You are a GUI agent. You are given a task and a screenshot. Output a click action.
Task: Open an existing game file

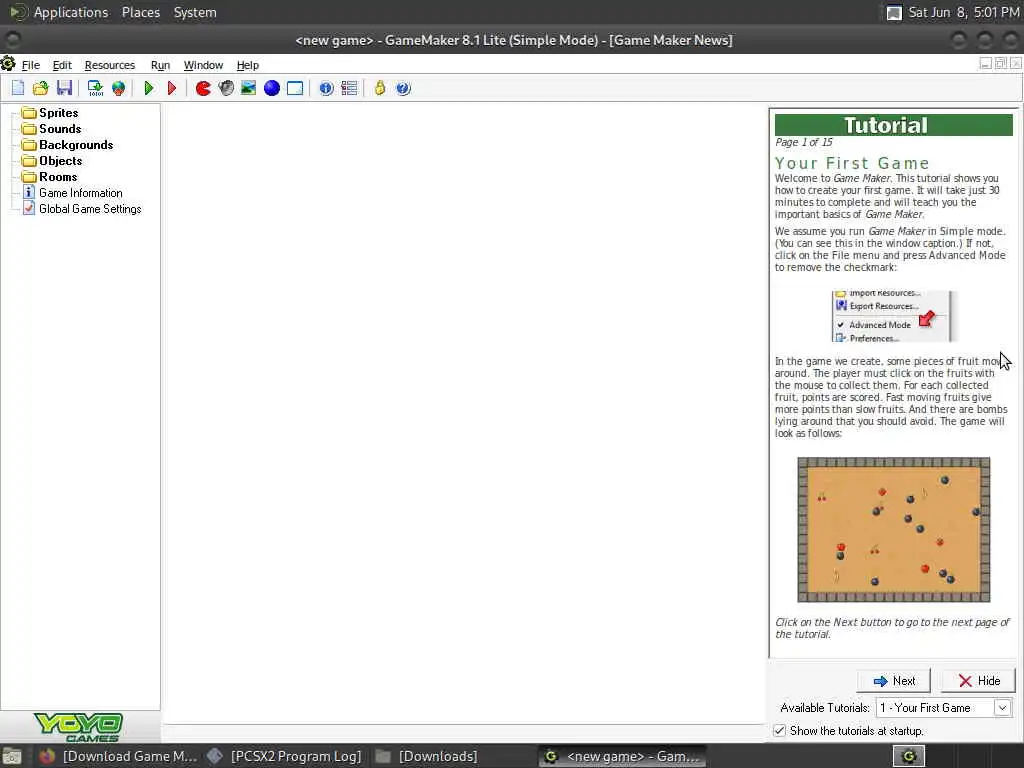click(x=40, y=88)
